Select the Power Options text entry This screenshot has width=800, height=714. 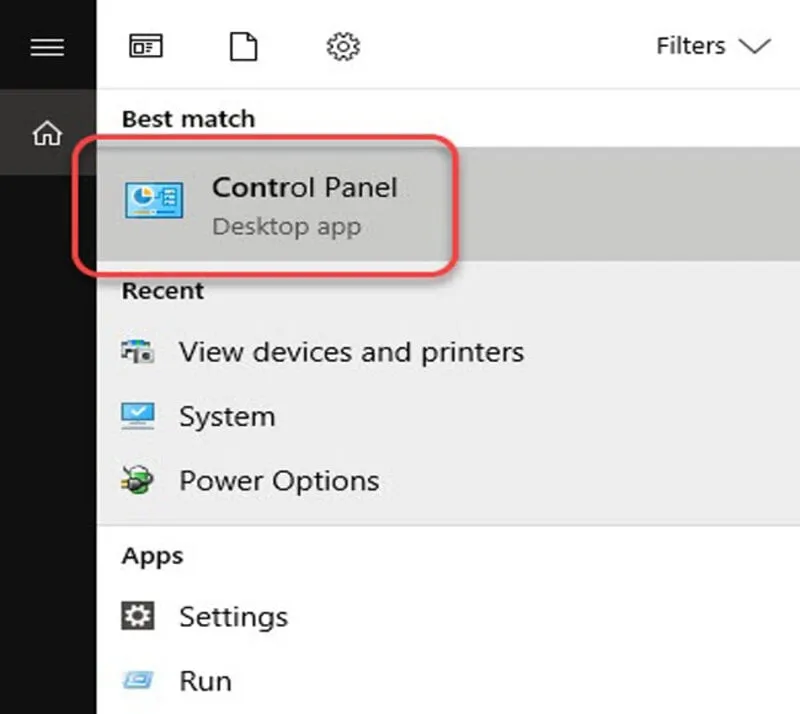pos(278,480)
